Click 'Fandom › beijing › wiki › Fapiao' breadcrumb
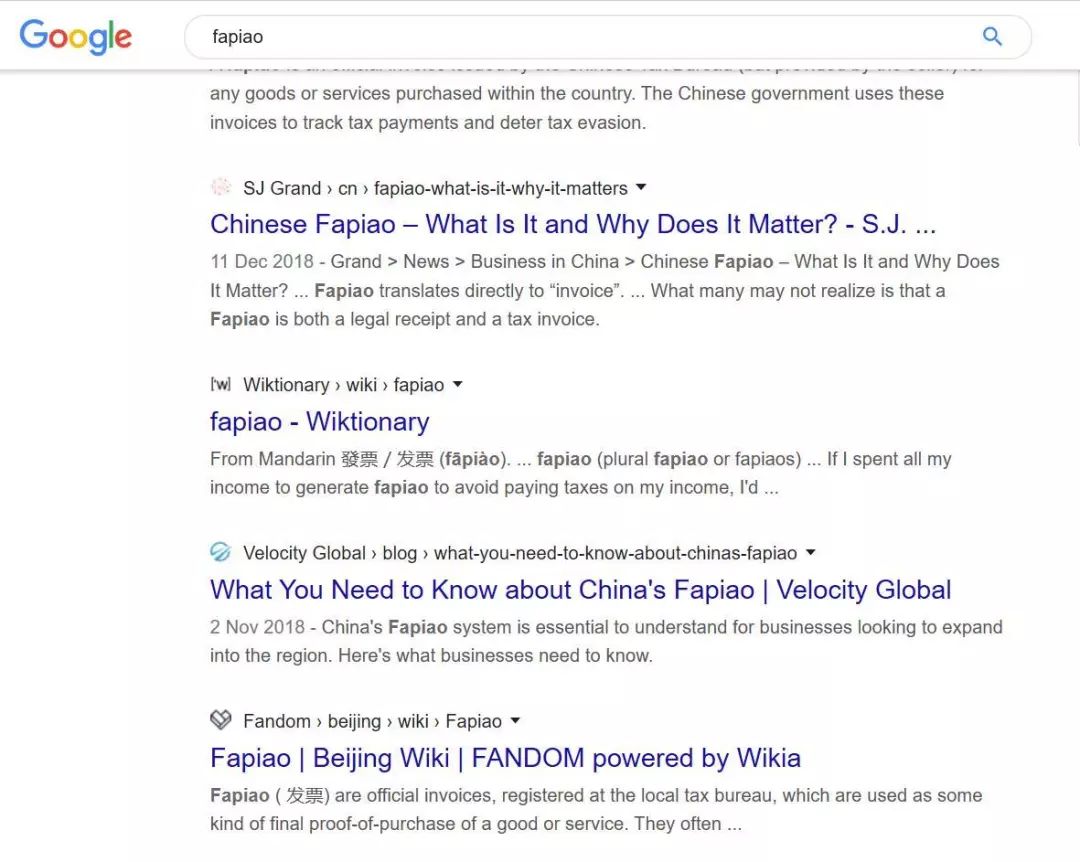This screenshot has width=1080, height=862. pyautogui.click(x=373, y=721)
